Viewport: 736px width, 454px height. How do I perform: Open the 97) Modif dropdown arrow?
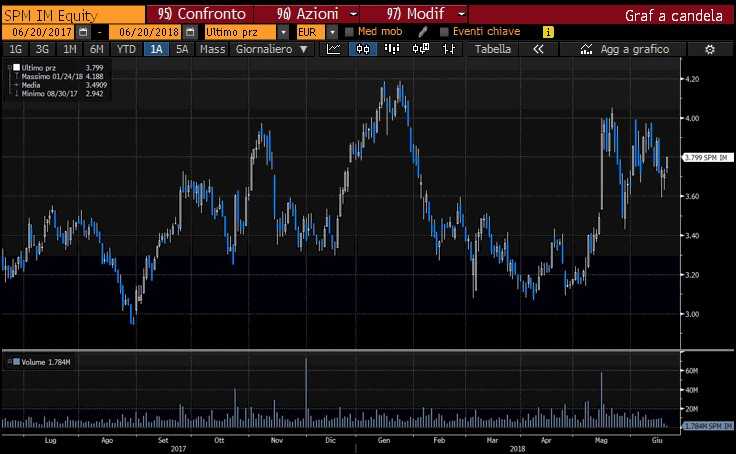(x=462, y=14)
